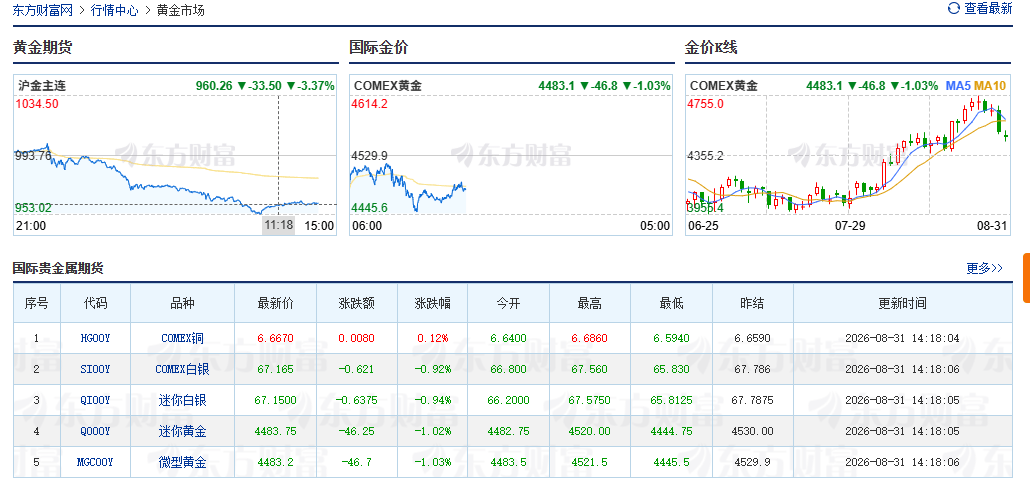1030x481 pixels.
Task: Click the 涨跌额 column header
Action: pyautogui.click(x=357, y=303)
